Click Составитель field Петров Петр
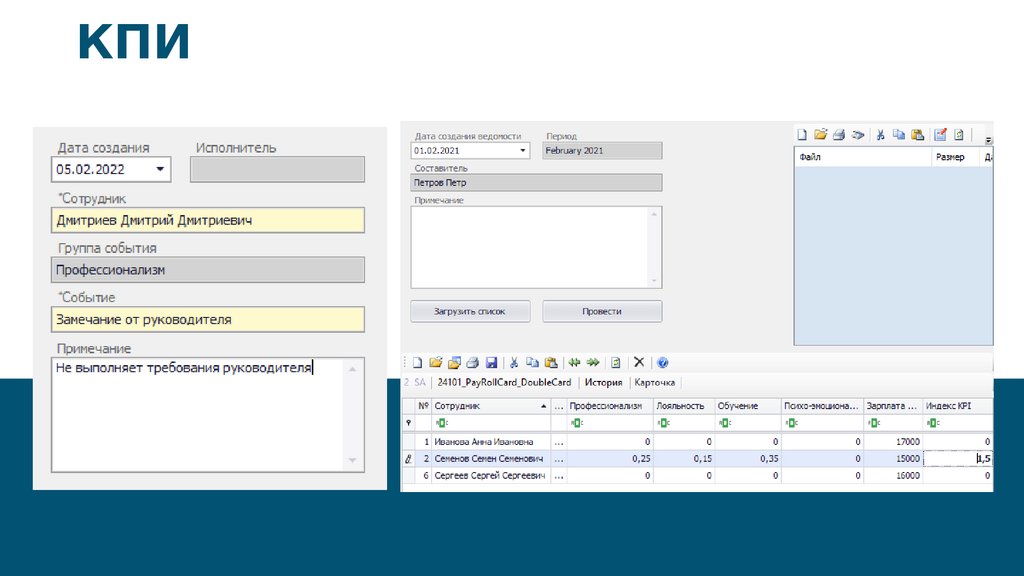Viewport: 1024px width, 576px height. 536,183
